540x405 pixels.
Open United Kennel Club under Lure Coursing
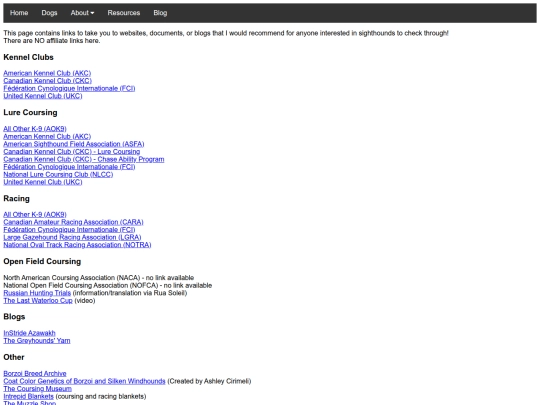(43, 182)
